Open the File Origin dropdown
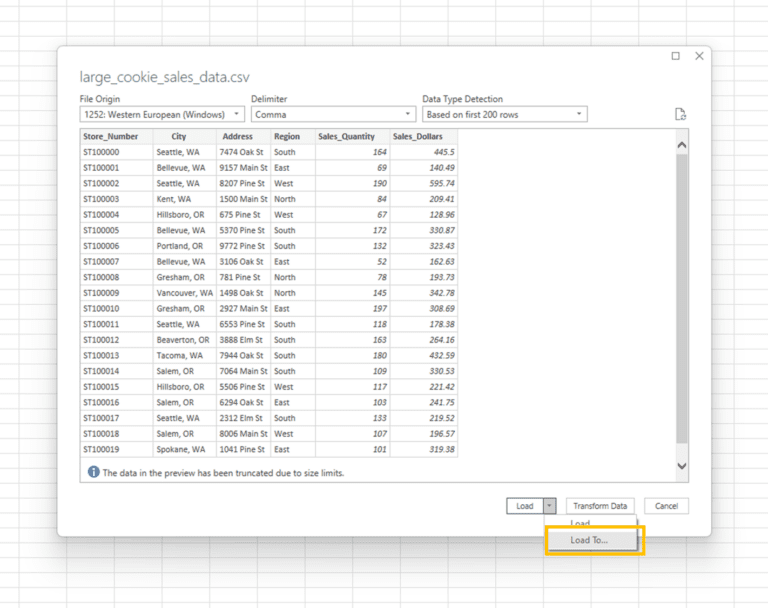The image size is (768, 608). (162, 115)
